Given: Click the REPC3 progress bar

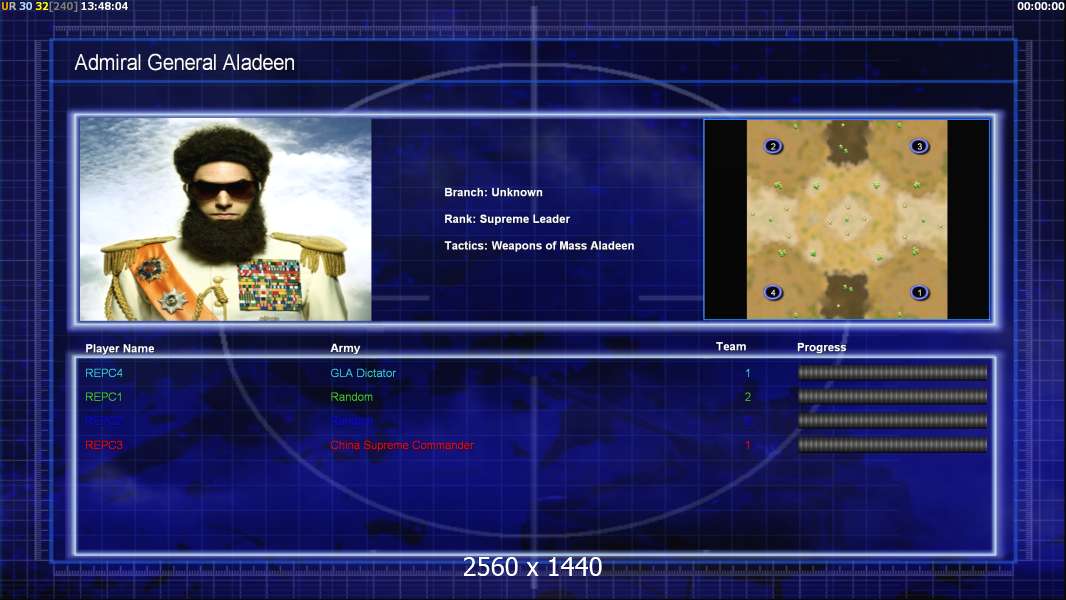Looking at the screenshot, I should [892, 445].
